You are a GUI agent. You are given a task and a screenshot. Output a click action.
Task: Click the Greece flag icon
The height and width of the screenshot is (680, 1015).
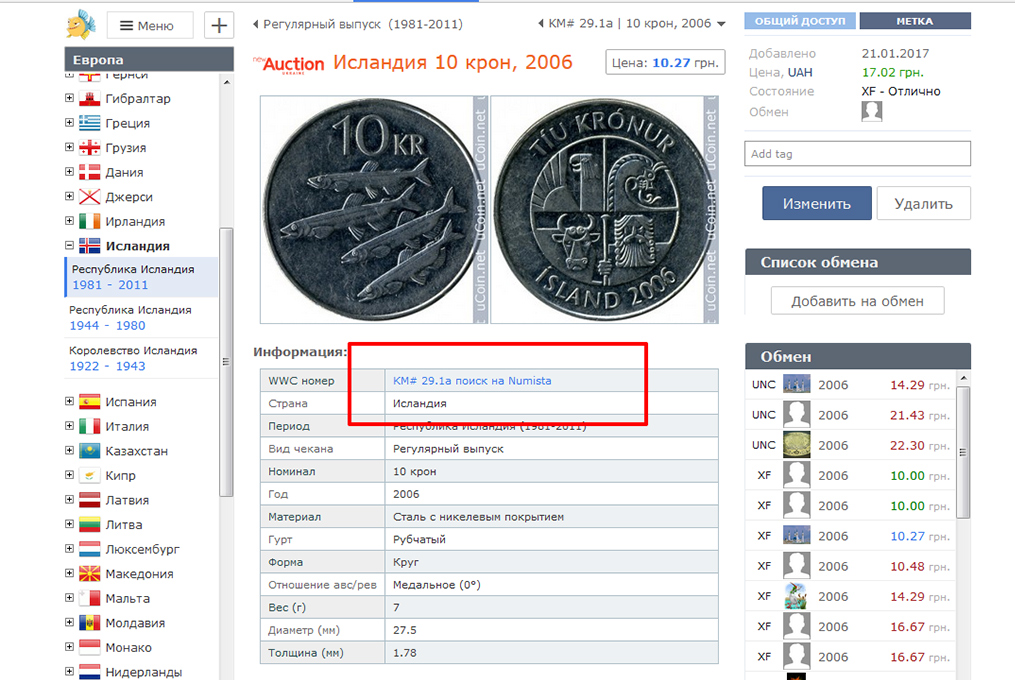[90, 123]
